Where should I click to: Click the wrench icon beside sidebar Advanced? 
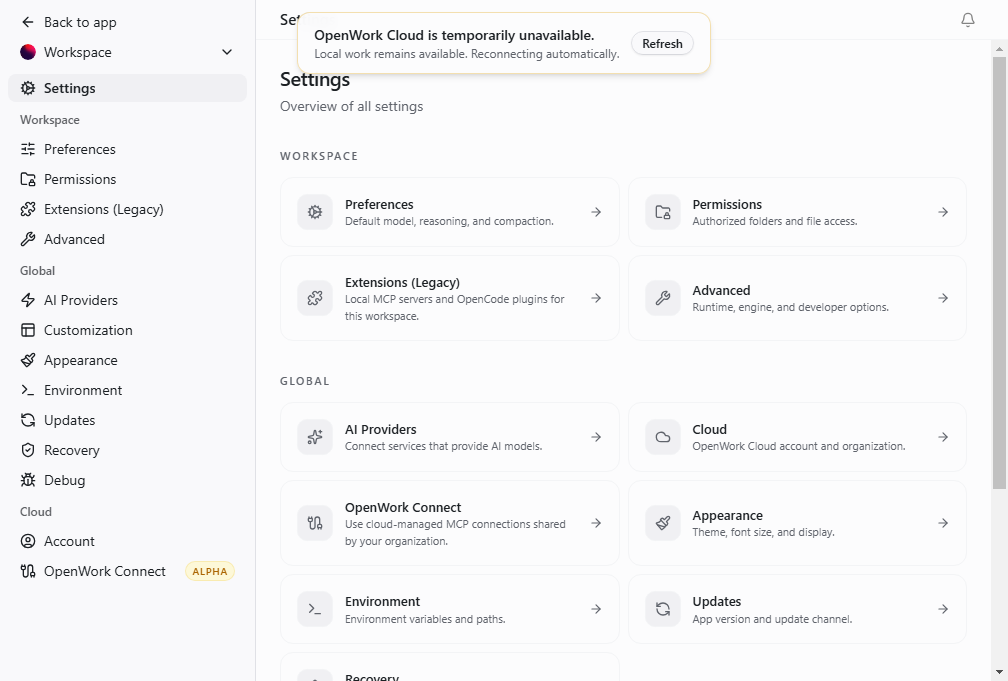[28, 239]
